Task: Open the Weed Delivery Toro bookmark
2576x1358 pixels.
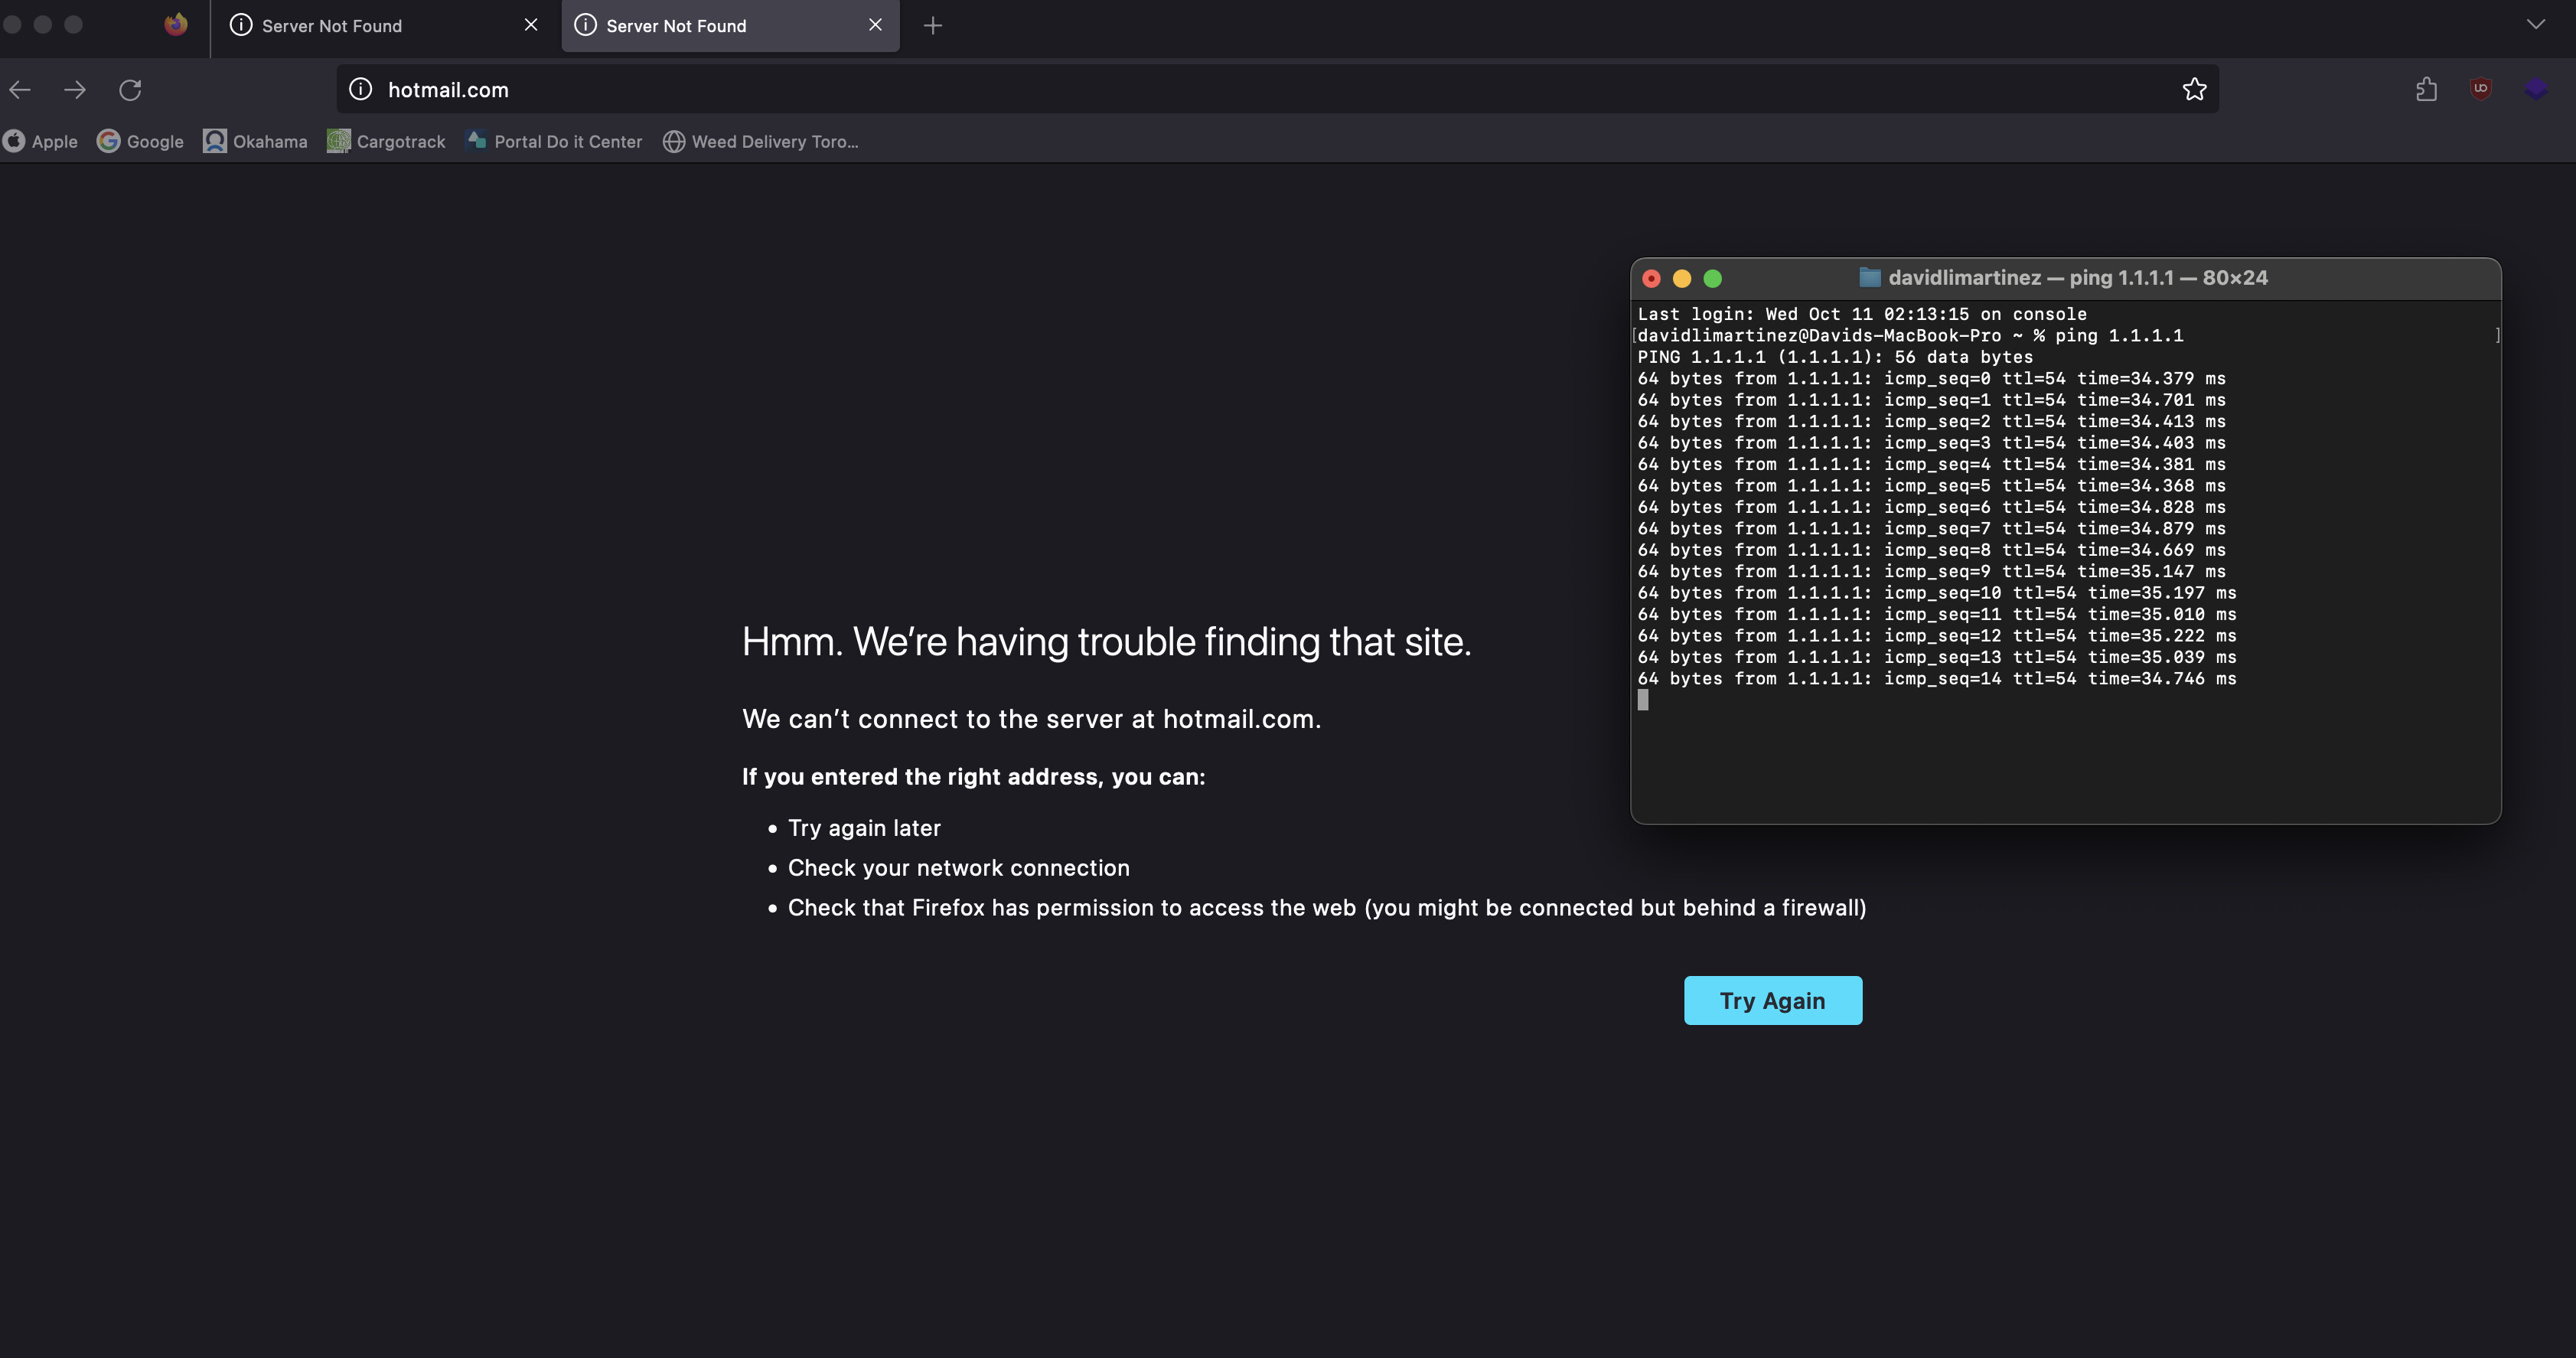Action: pyautogui.click(x=761, y=142)
